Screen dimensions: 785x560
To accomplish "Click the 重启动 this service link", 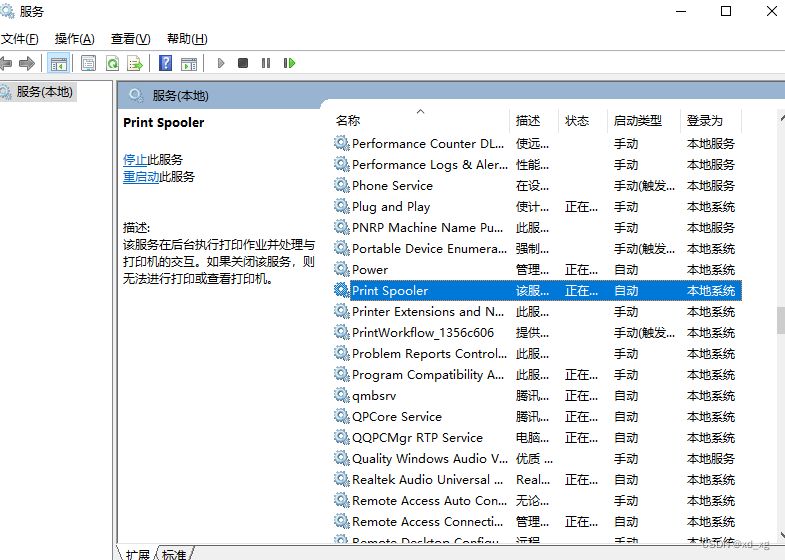I will tap(141, 177).
